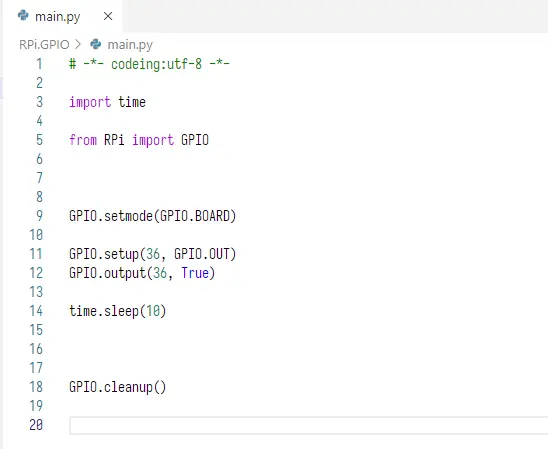
Task: Click the Python icon in breadcrumb
Action: (95, 44)
